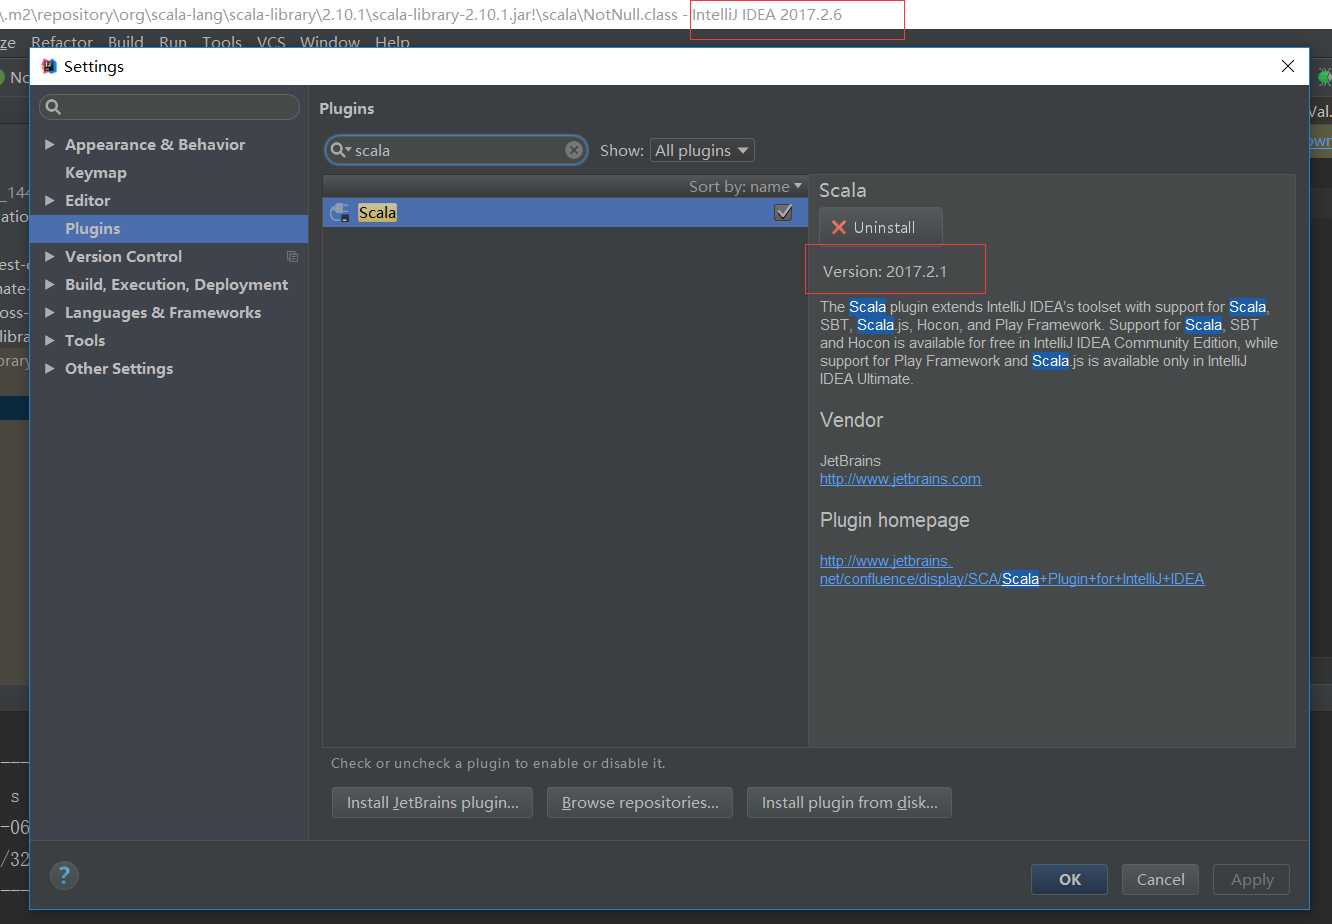Viewport: 1332px width, 924px height.
Task: Click Install plugin from disk button
Action: [849, 802]
